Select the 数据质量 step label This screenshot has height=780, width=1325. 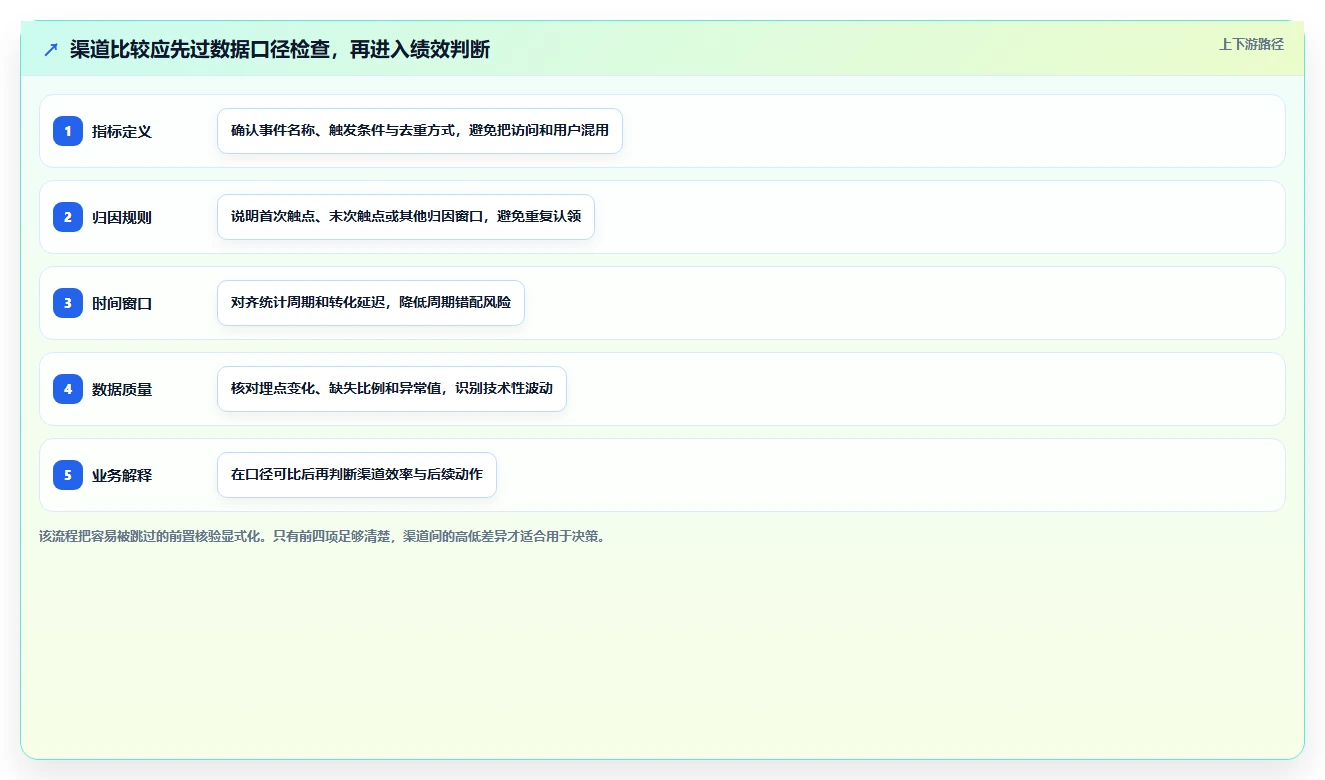(122, 389)
